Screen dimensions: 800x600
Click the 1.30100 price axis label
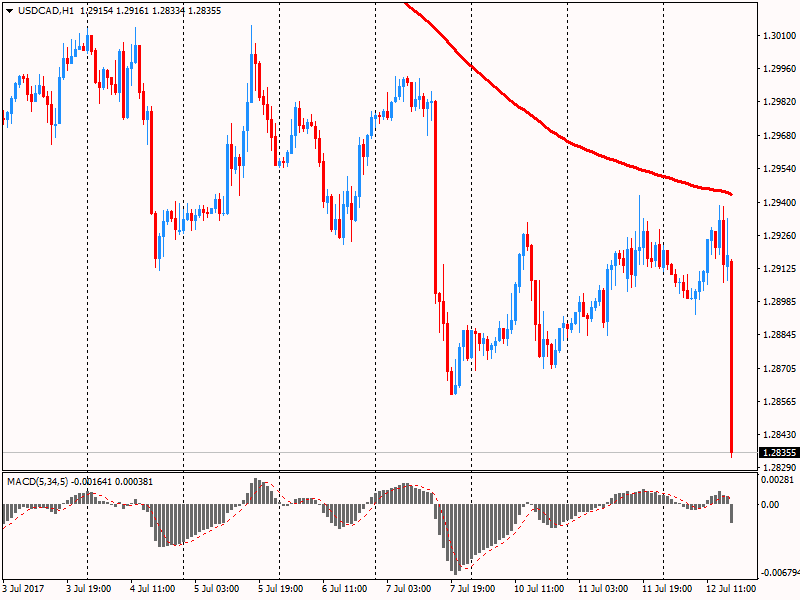[x=779, y=36]
